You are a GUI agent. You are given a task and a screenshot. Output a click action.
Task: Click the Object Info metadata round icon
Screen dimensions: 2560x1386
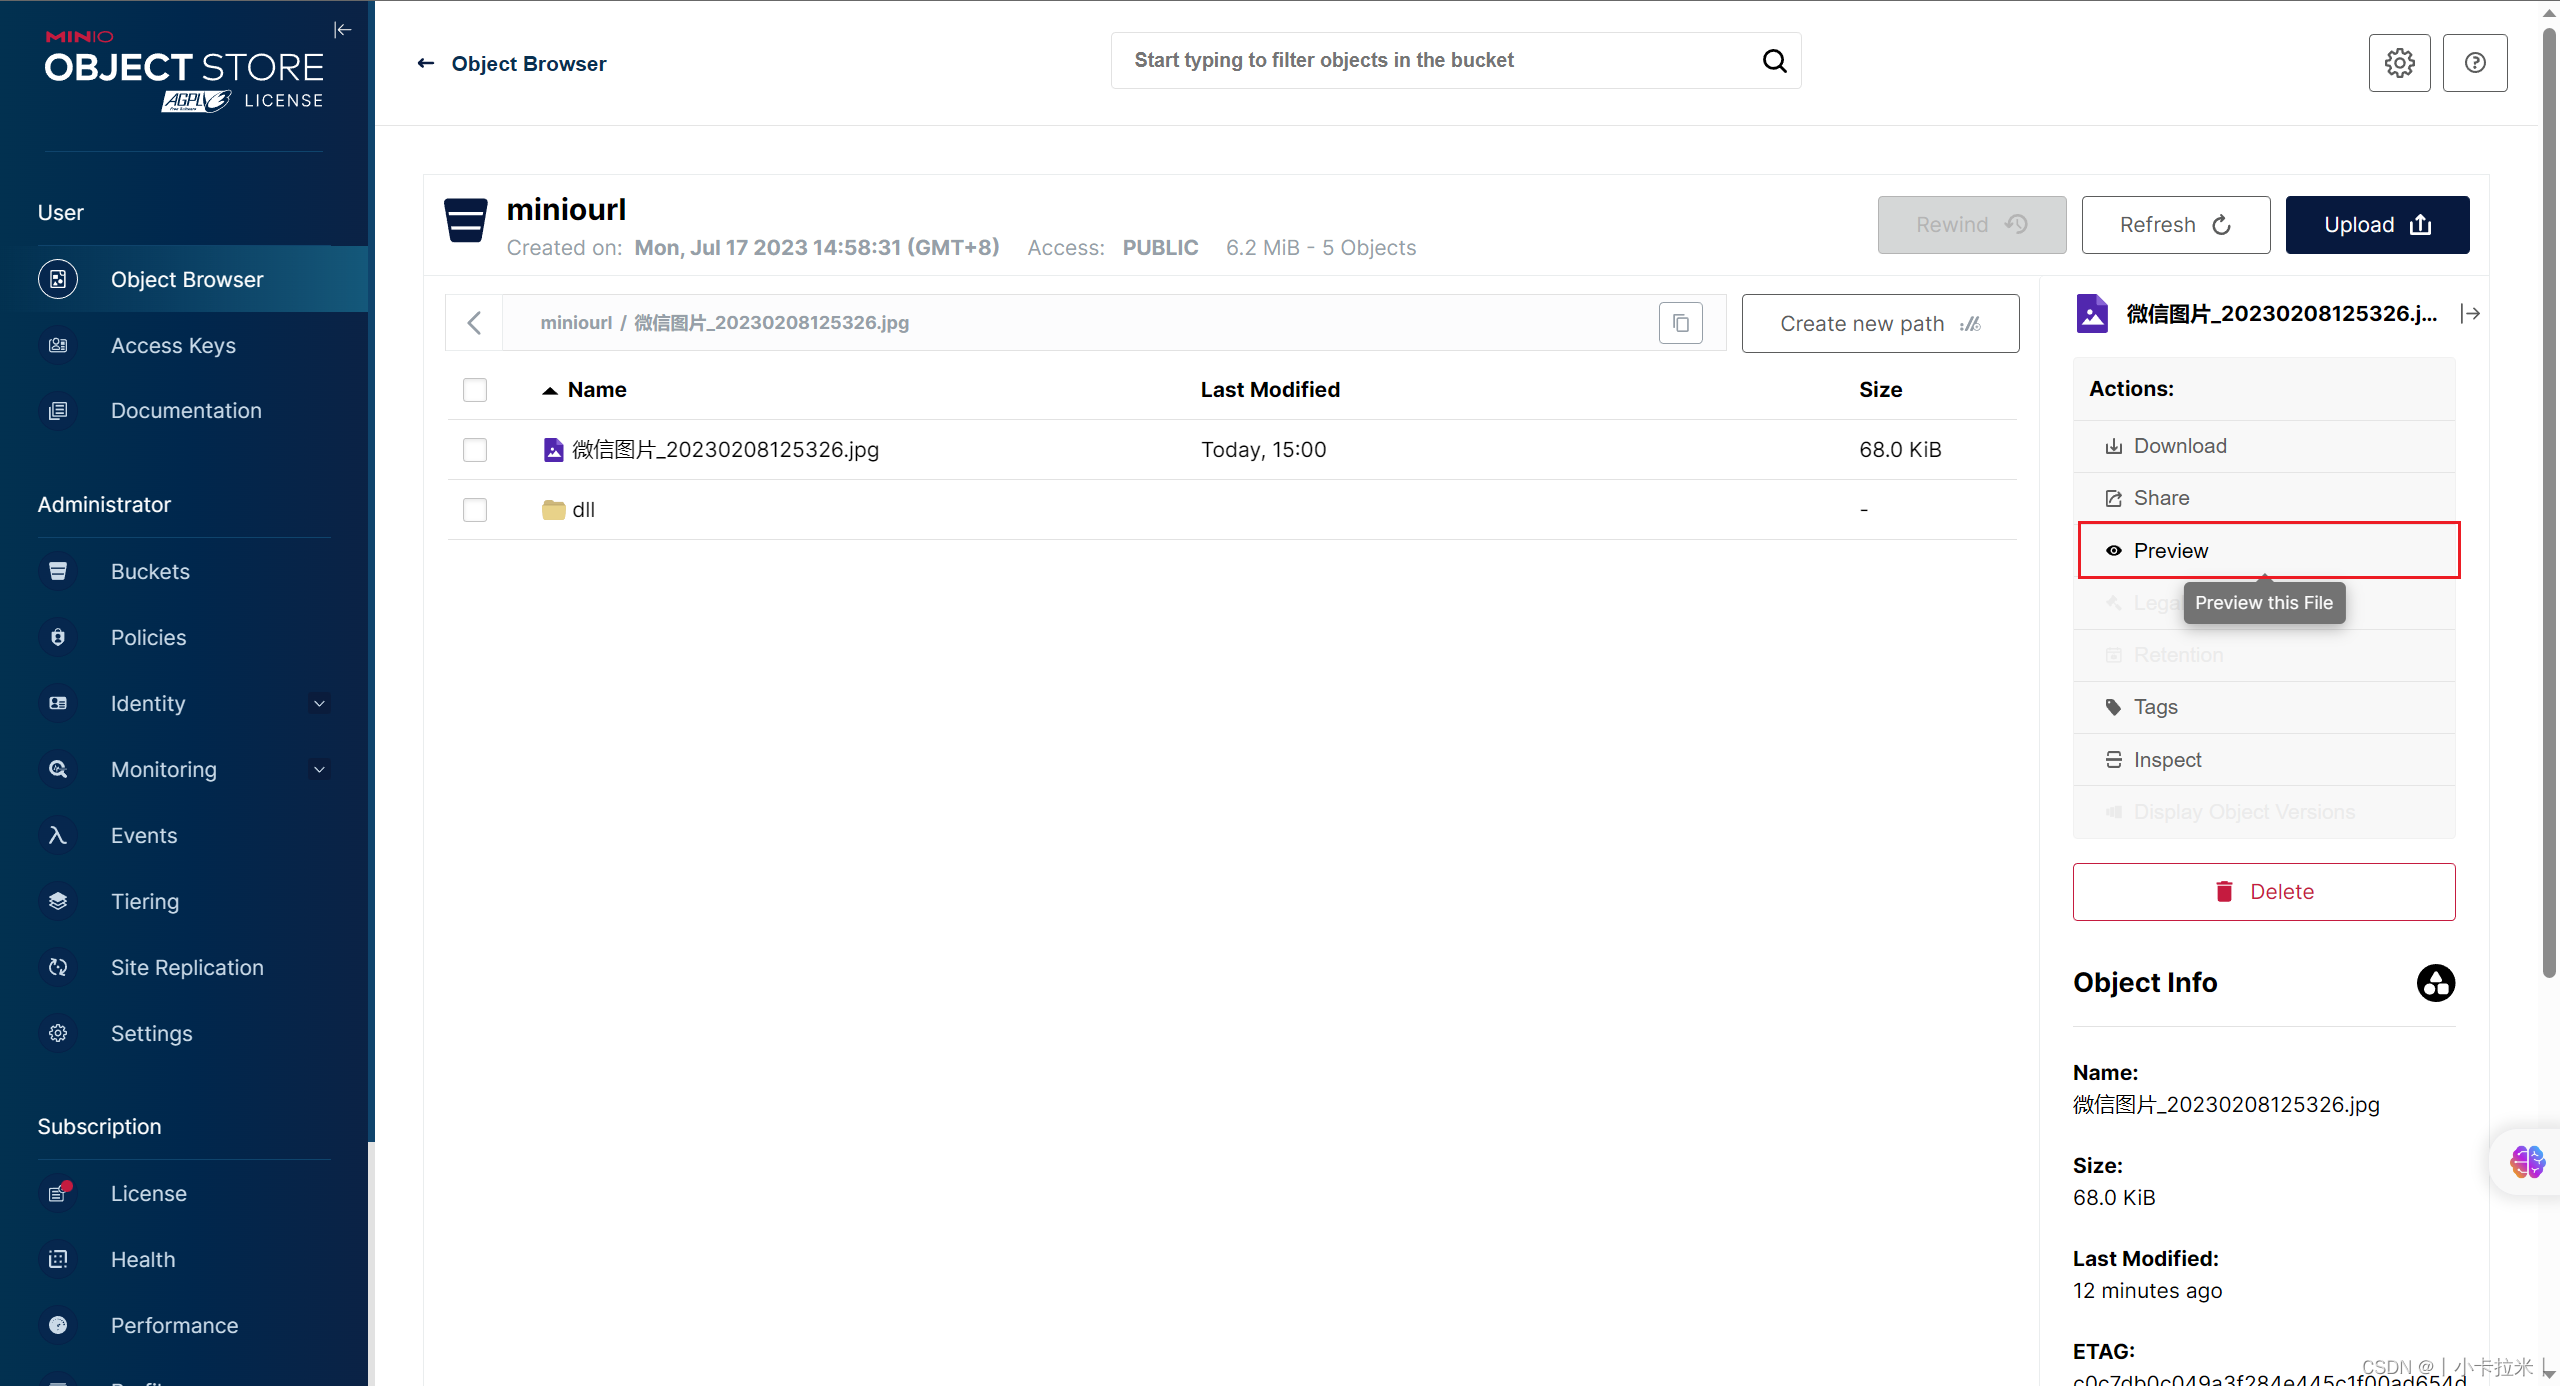click(x=2435, y=983)
